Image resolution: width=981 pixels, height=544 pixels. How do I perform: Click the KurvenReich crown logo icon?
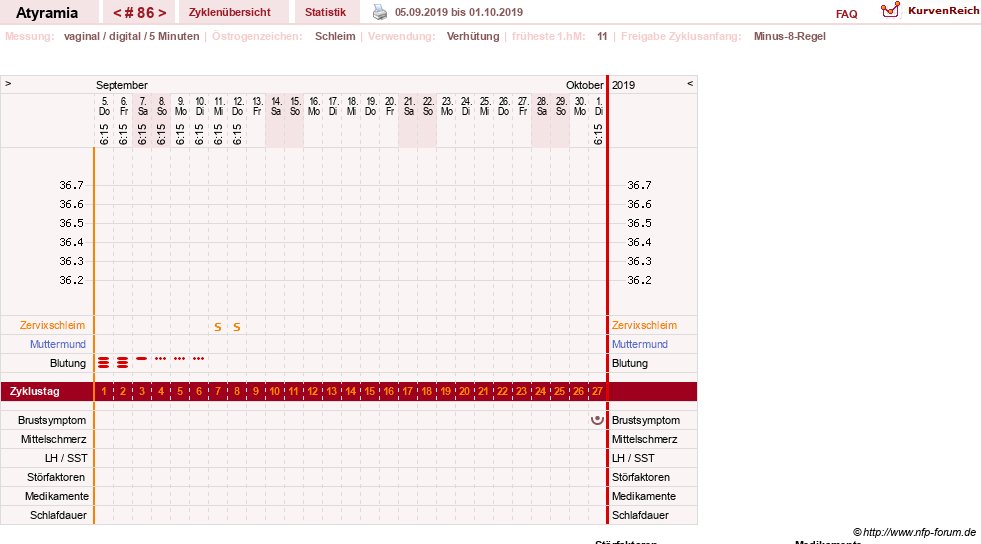click(x=890, y=10)
